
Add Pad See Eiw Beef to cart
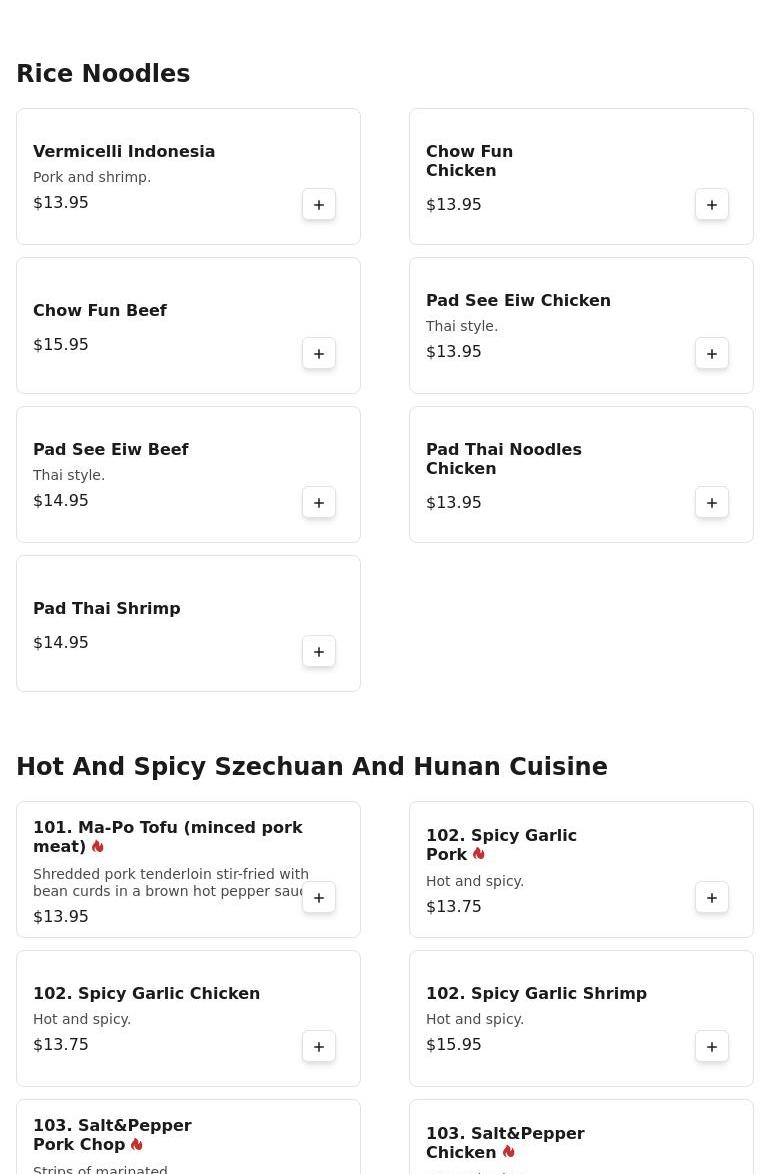[319, 503]
